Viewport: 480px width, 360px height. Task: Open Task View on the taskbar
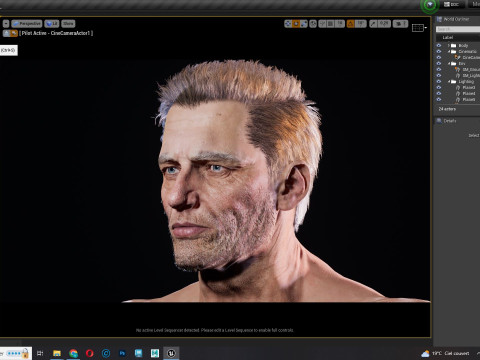[x=40, y=353]
